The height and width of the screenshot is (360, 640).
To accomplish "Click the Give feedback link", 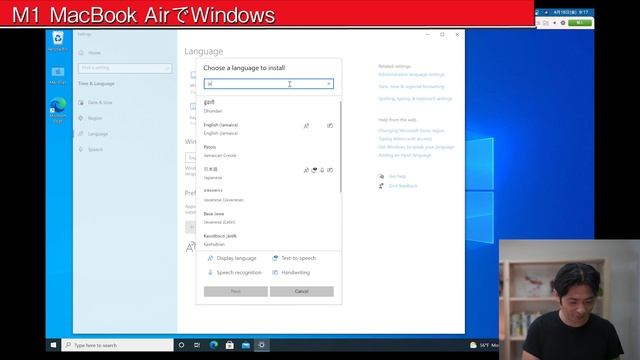I will coord(403,186).
